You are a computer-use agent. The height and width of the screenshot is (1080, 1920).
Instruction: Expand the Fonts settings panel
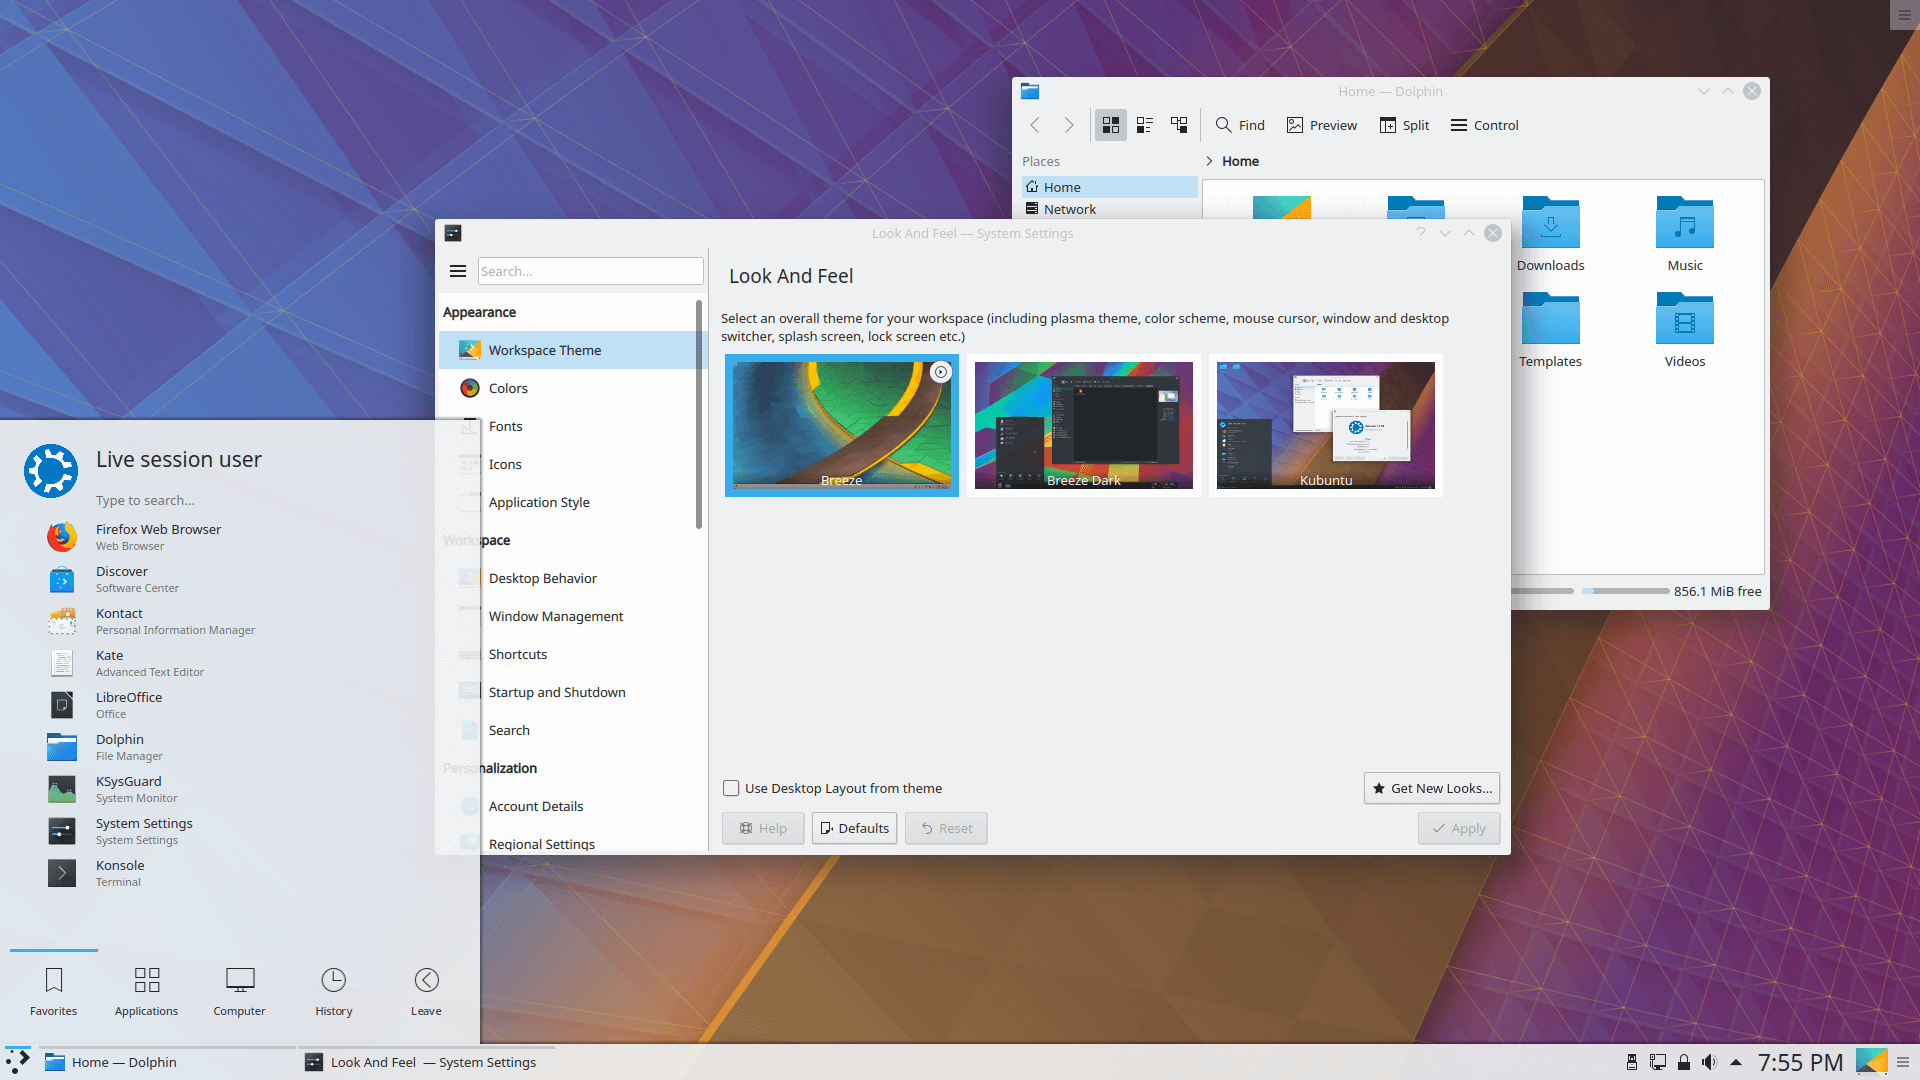[505, 426]
